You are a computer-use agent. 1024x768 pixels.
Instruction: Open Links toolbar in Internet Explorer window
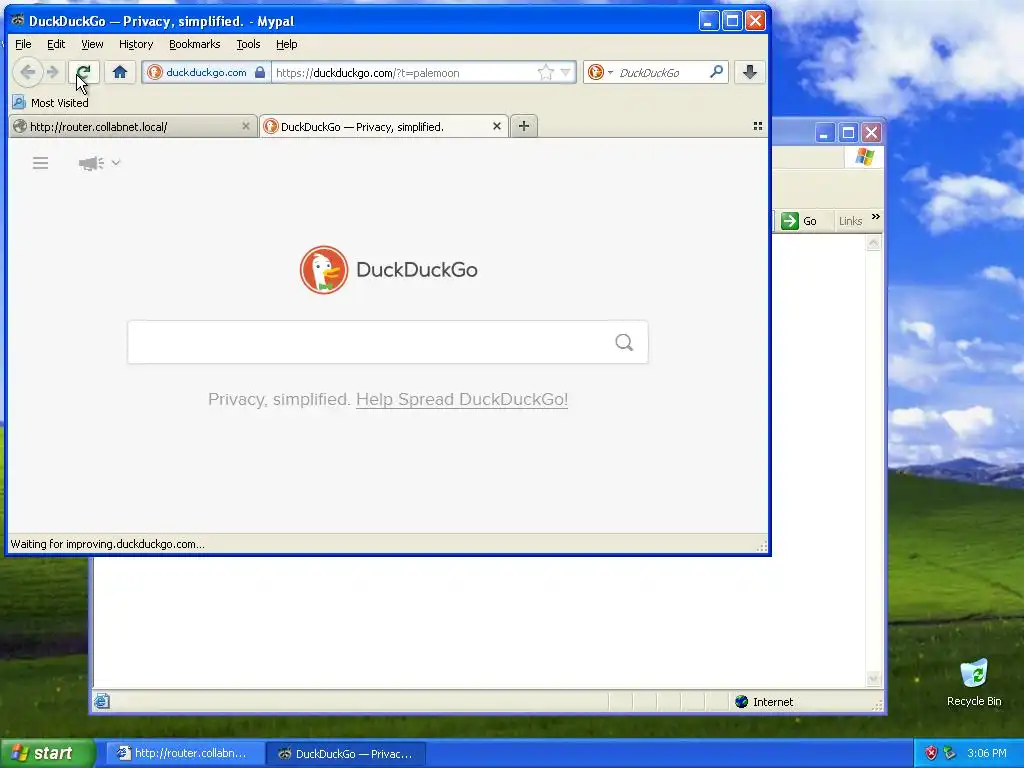850,221
